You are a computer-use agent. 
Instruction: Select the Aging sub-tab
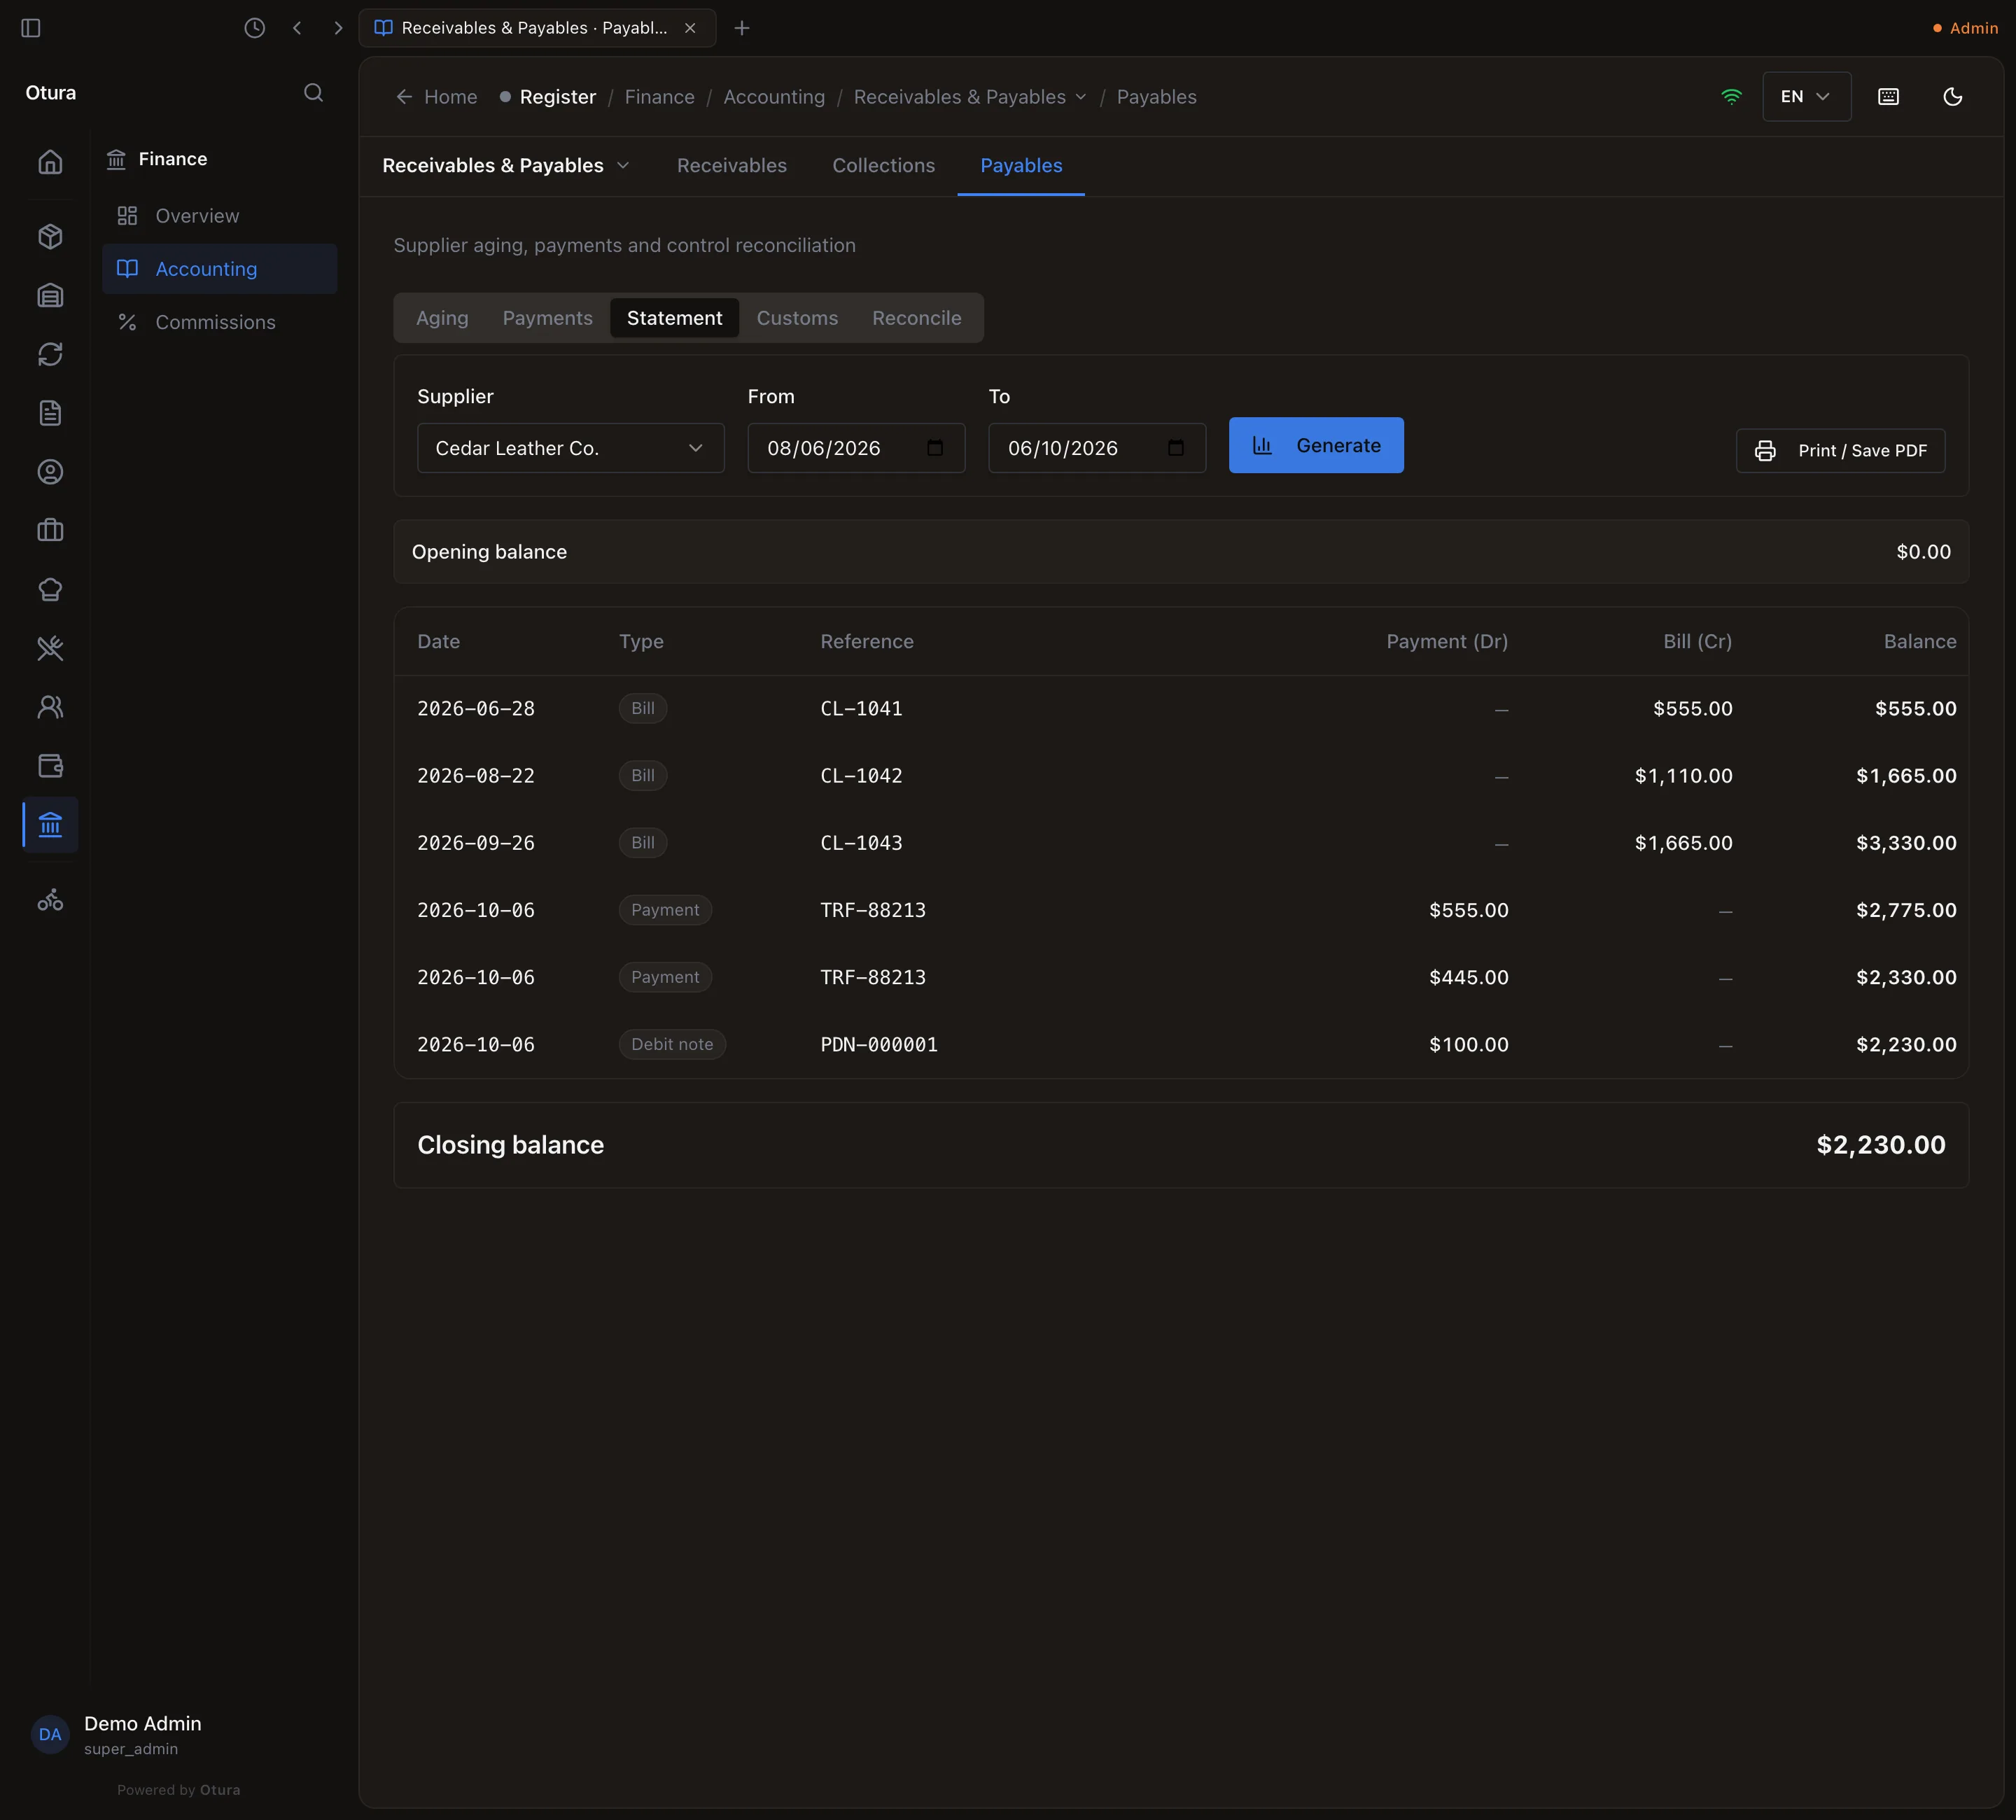[x=442, y=318]
